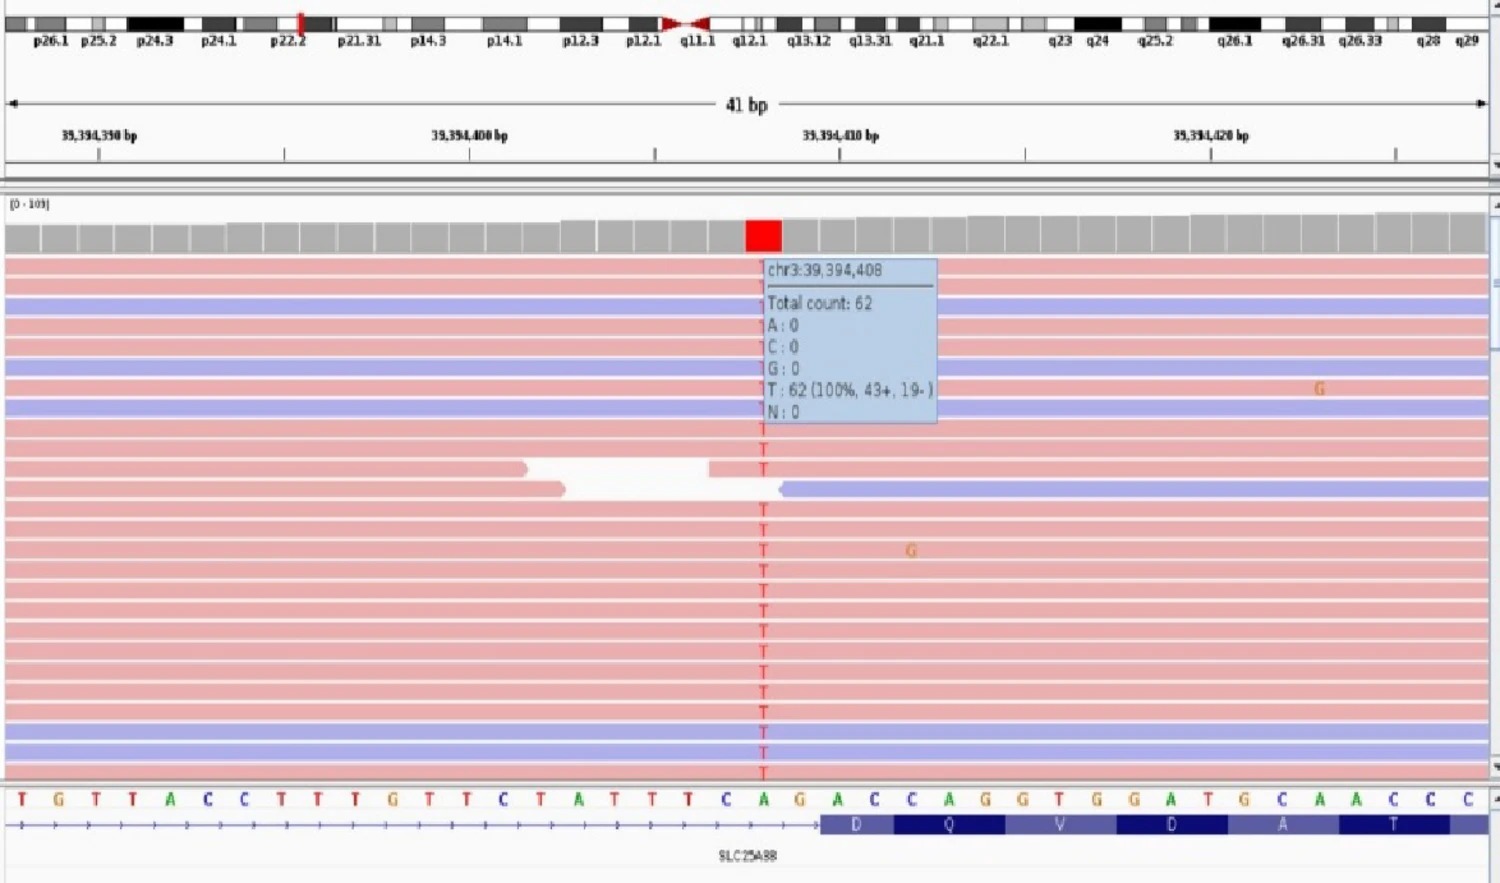Click the red region marker on the chromosome ideogram

(301, 23)
